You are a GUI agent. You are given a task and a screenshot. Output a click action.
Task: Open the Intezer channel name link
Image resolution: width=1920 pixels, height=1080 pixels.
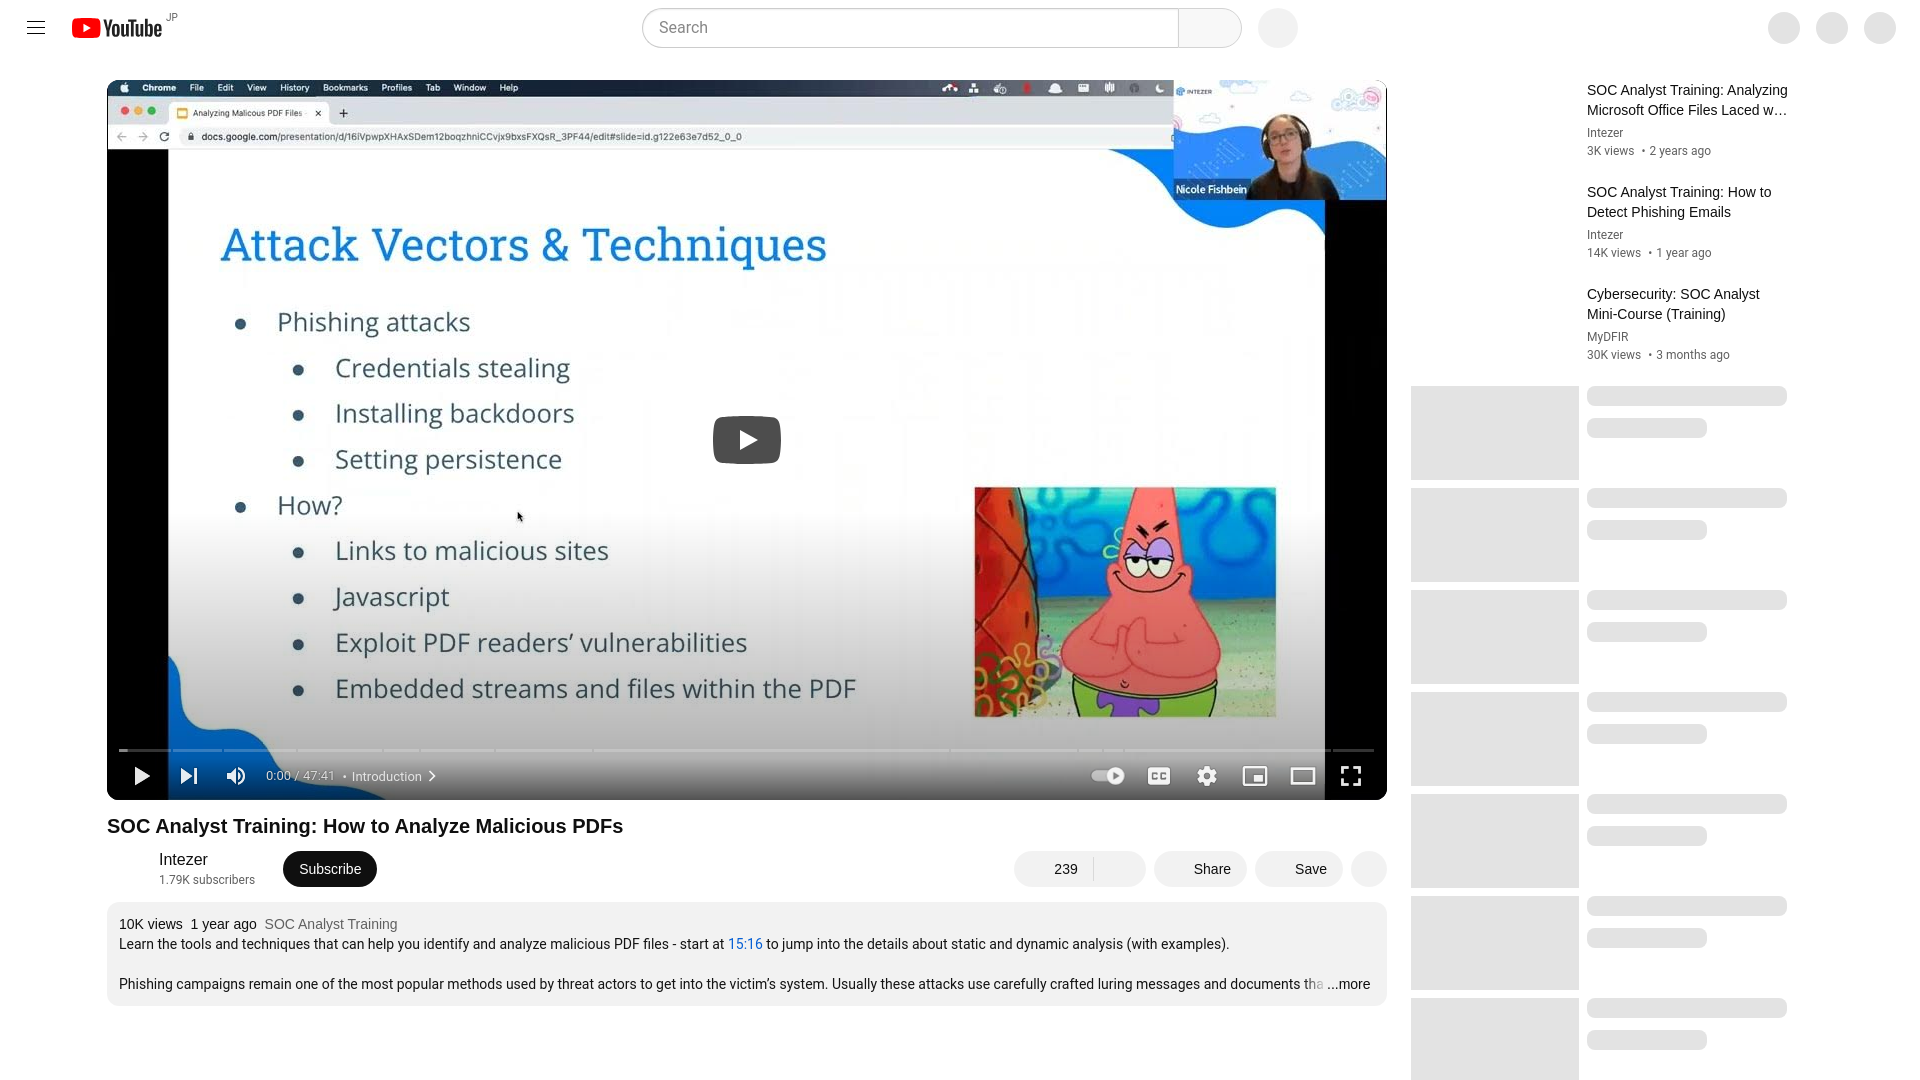point(183,859)
